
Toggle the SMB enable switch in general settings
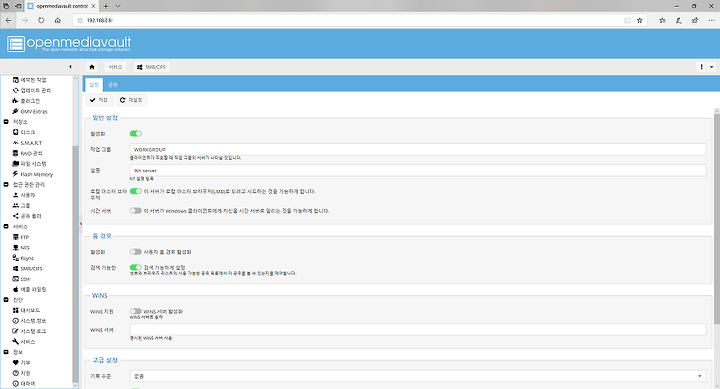pyautogui.click(x=135, y=134)
